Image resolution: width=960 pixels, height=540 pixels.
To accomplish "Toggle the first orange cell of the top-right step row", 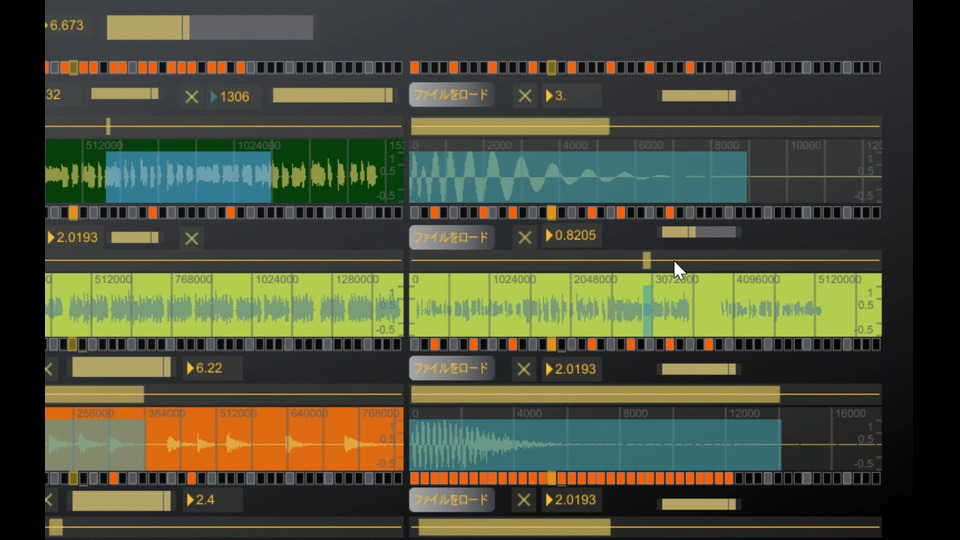I will pyautogui.click(x=414, y=67).
